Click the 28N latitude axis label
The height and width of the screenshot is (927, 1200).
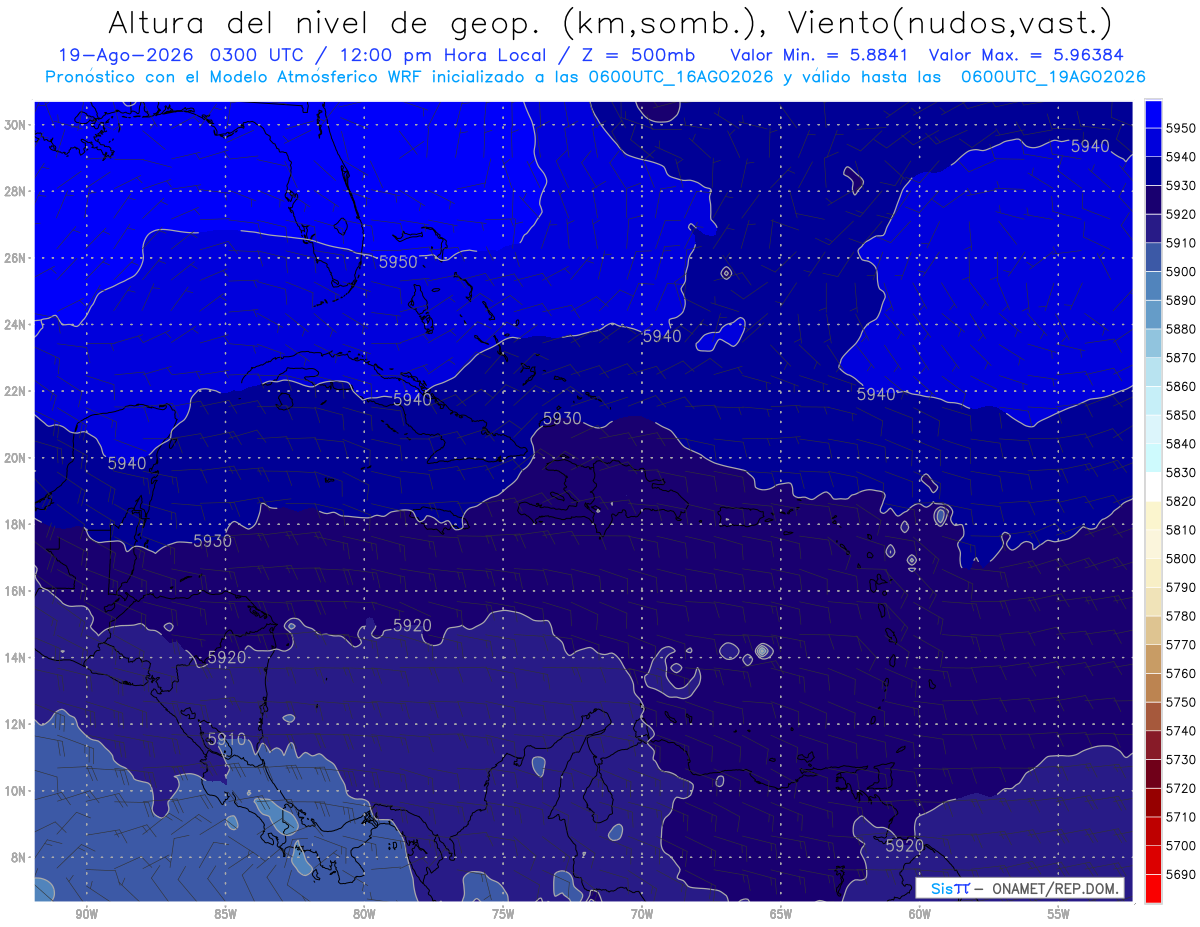pos(14,191)
